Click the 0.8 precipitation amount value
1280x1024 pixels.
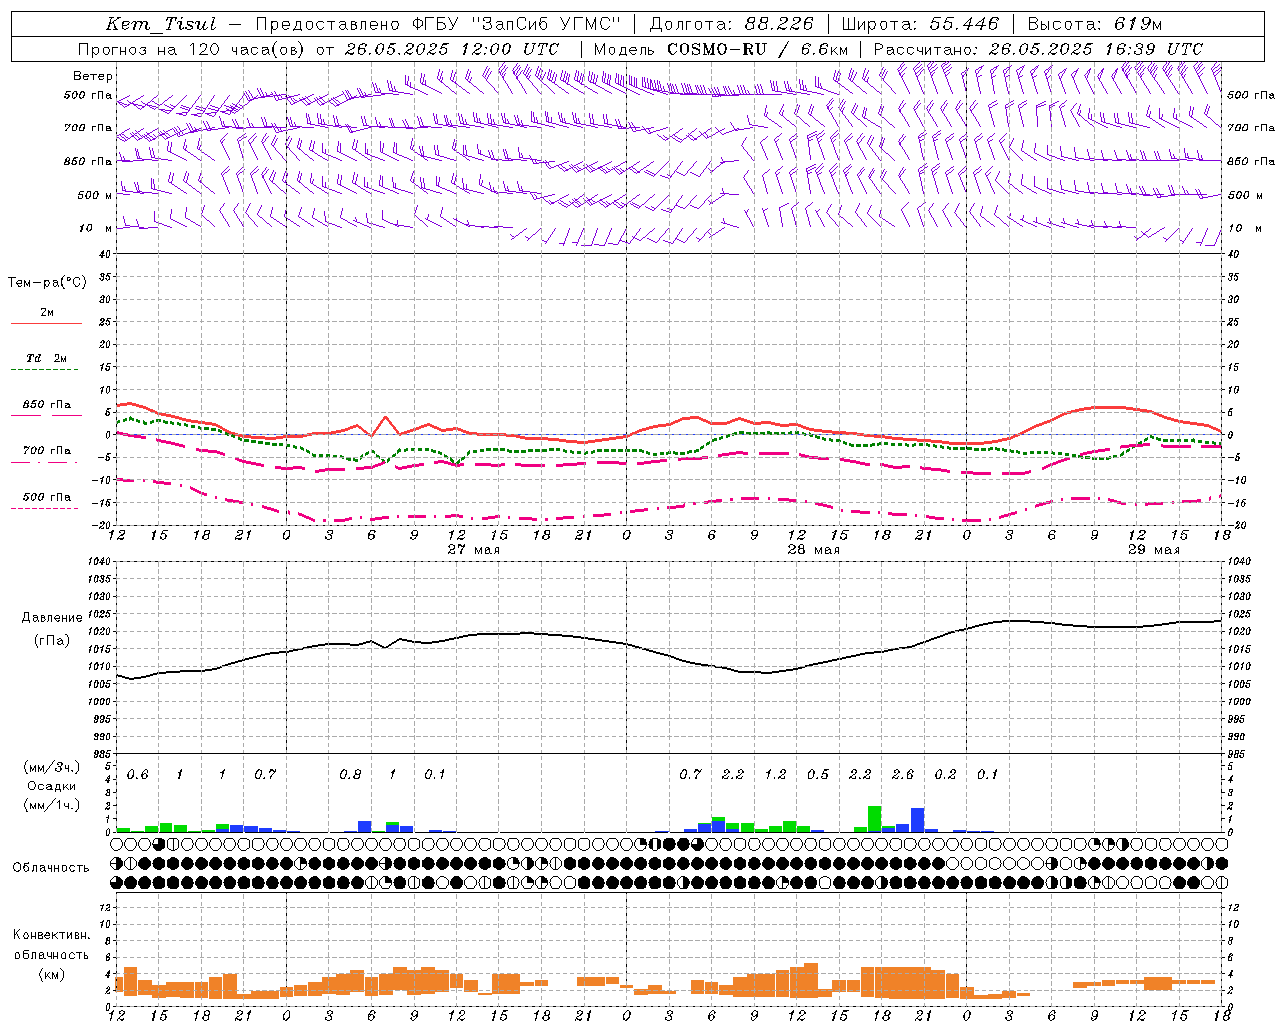point(350,775)
